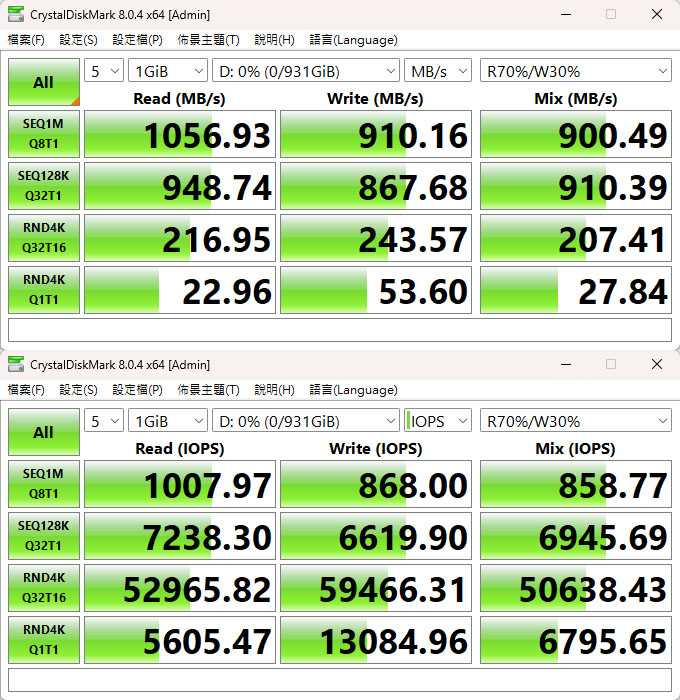Run RND4K Q1T1 test in bottom window
Screen dimensions: 680x700
[x=44, y=640]
